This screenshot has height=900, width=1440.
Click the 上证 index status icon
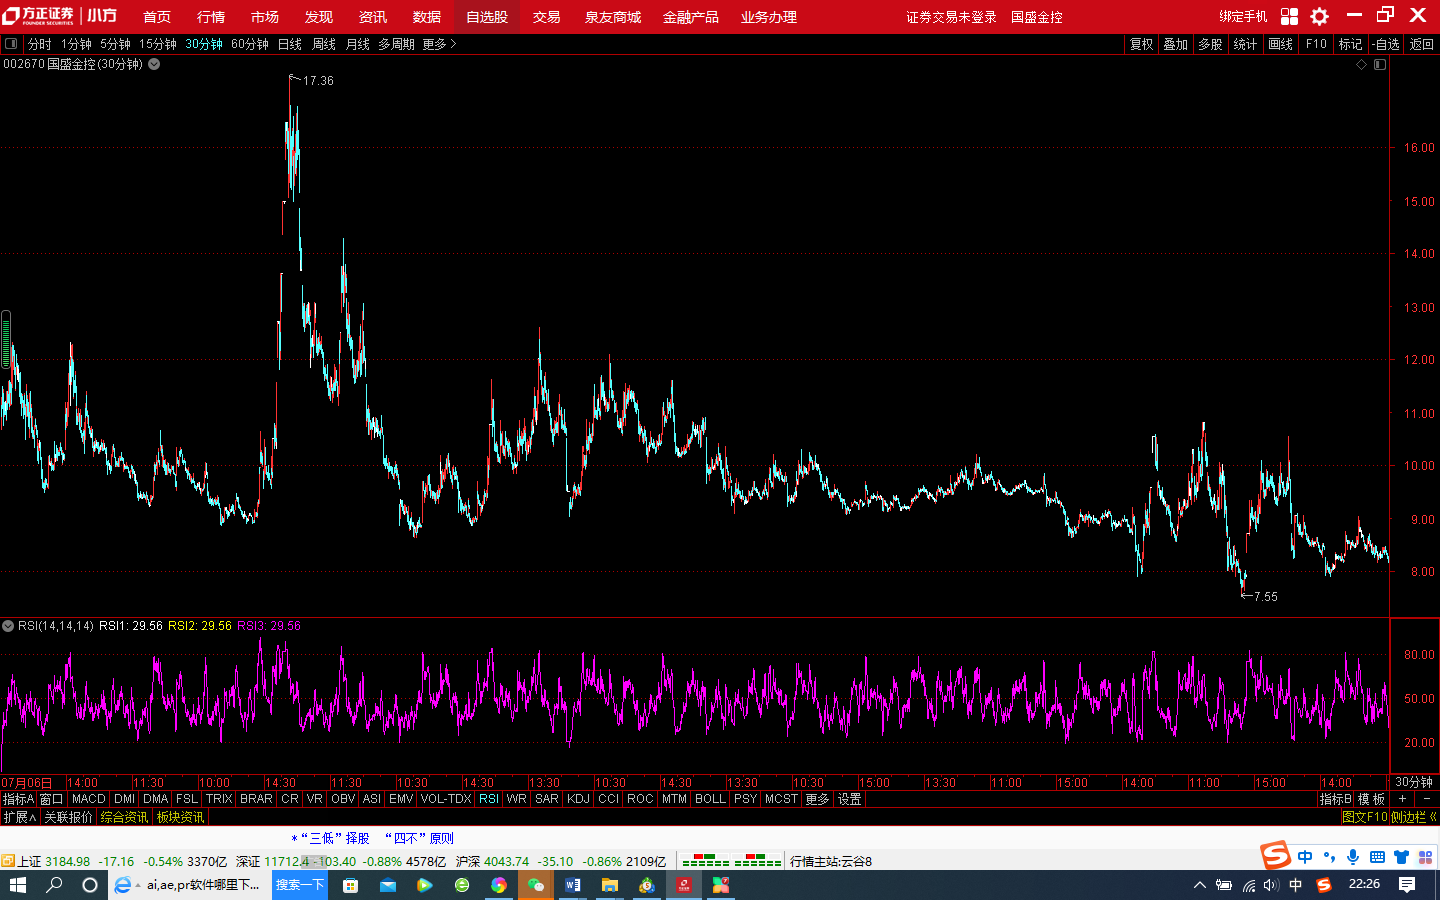click(8, 861)
